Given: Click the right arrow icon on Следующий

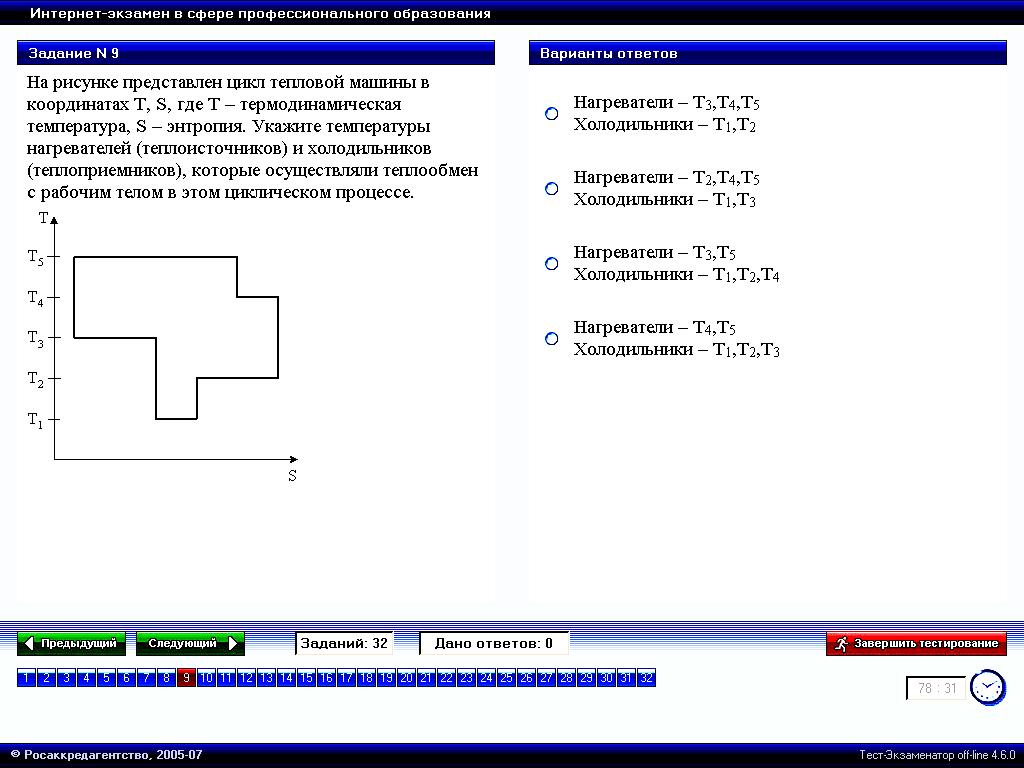Looking at the screenshot, I should (x=233, y=644).
